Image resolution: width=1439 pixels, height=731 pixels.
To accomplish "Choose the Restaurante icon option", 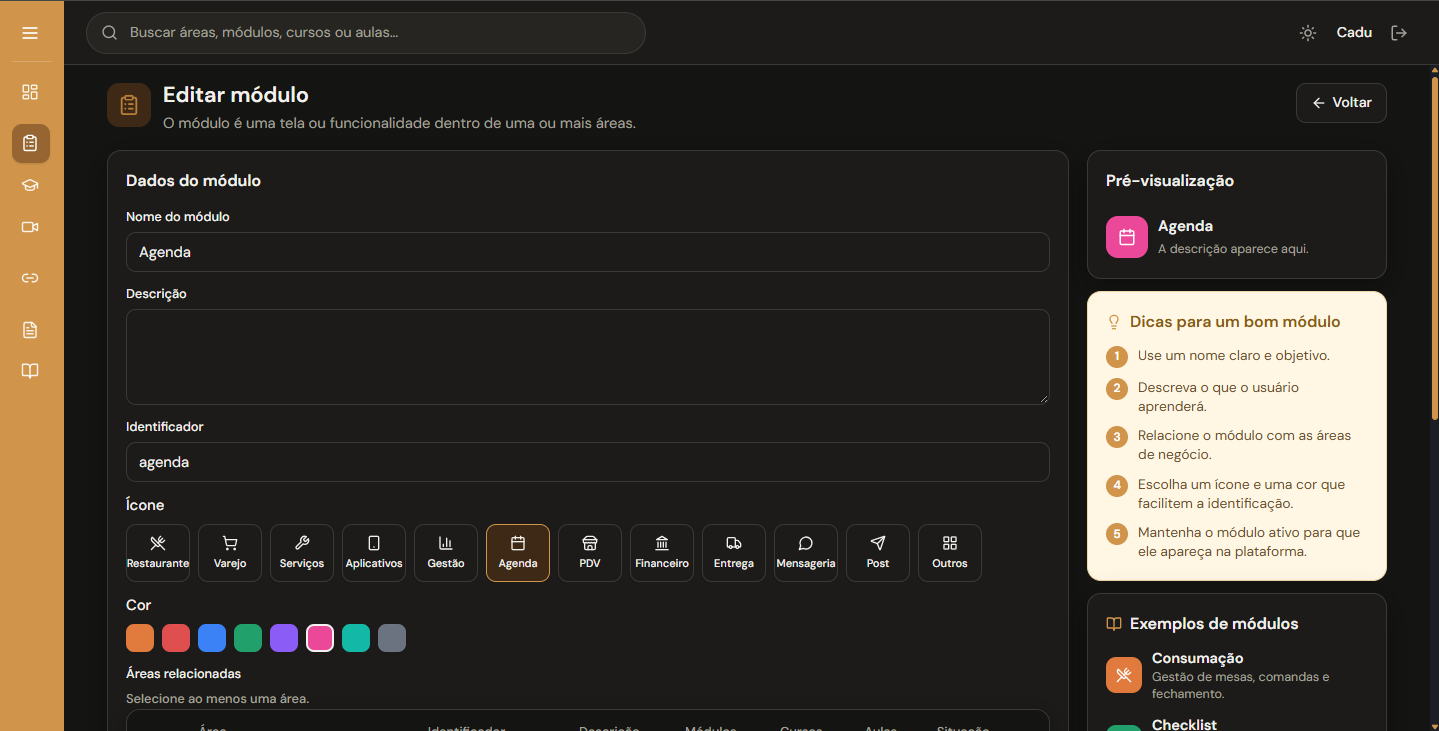I will click(158, 553).
